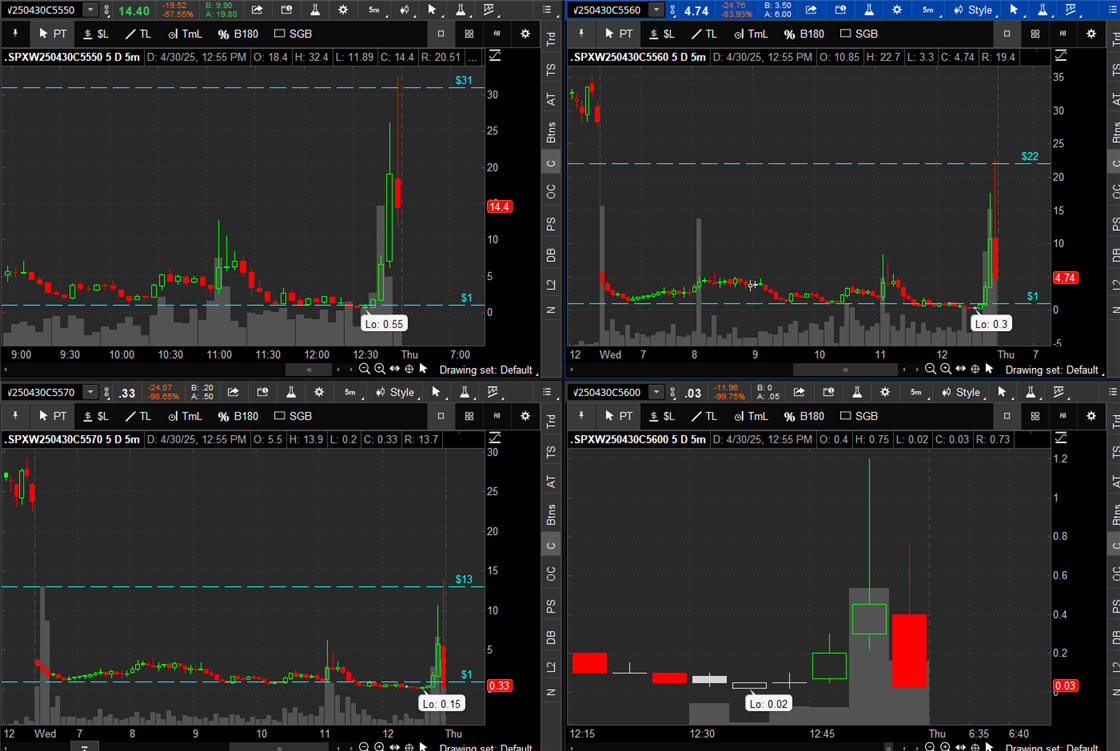Image resolution: width=1120 pixels, height=751 pixels.
Task: Switch C5560 chart to single-pane layout
Action: tap(1008, 33)
